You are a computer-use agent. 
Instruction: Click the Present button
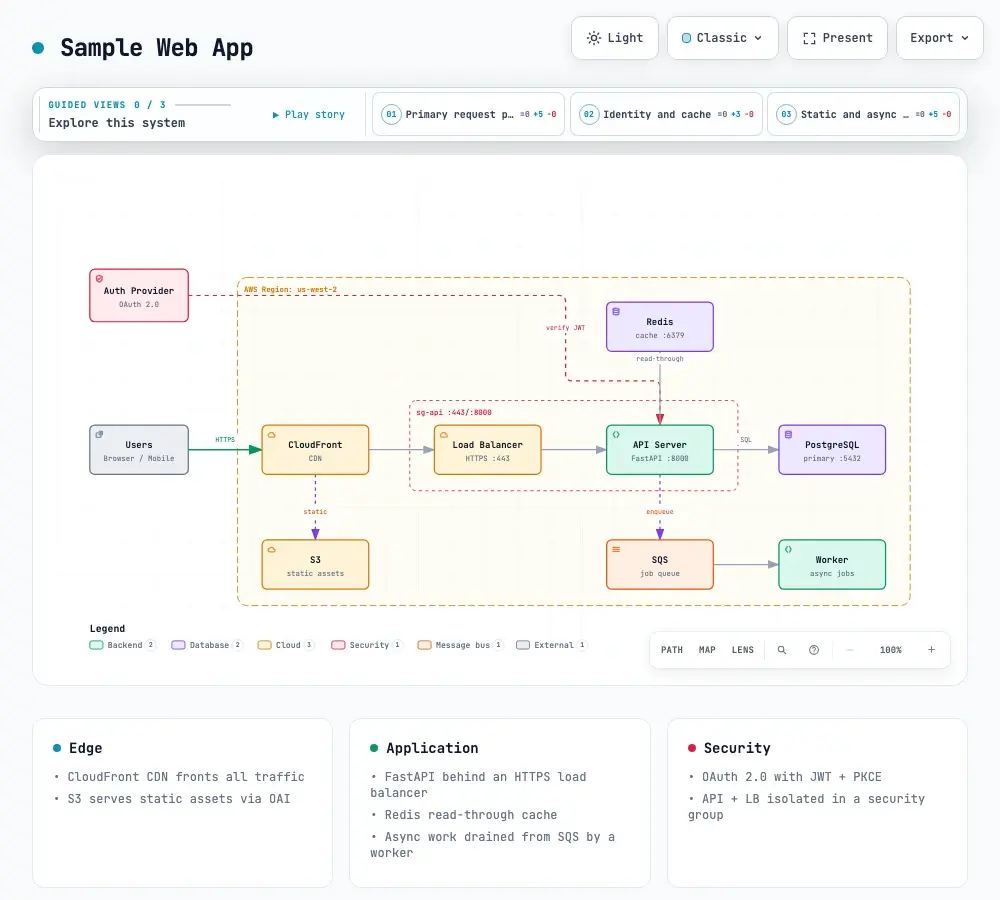click(x=837, y=38)
